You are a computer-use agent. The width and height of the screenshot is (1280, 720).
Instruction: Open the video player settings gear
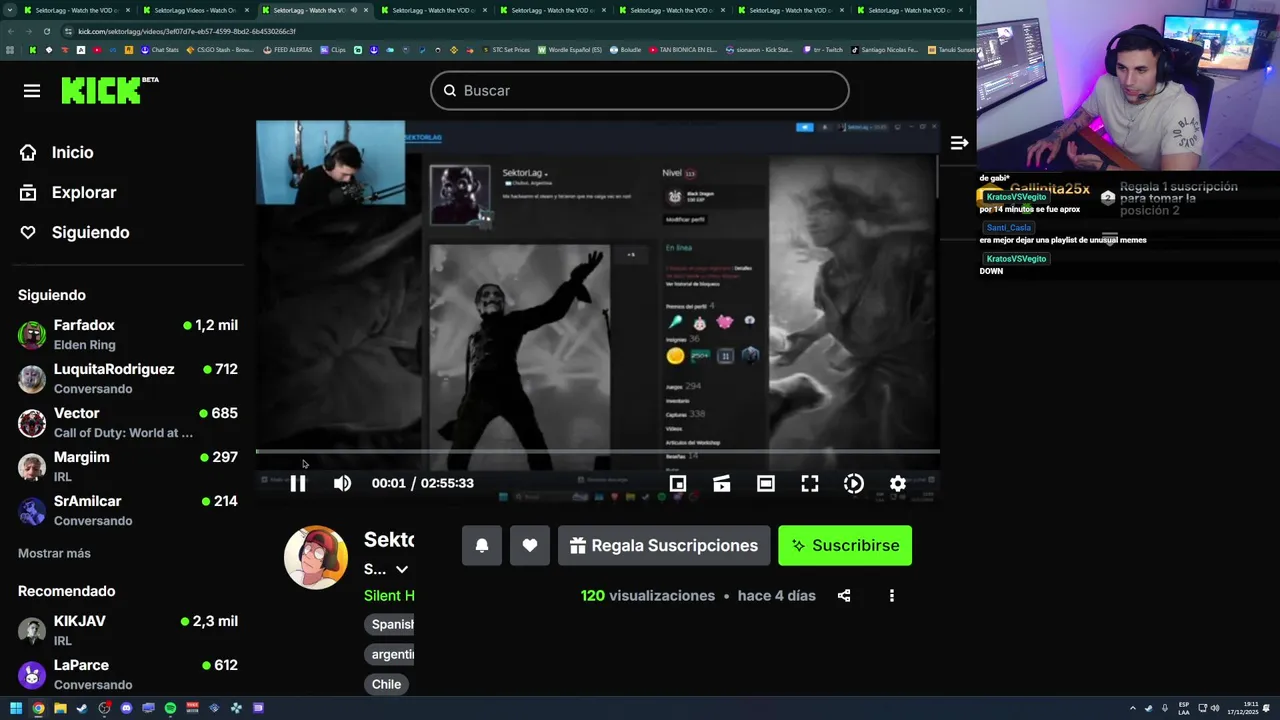click(898, 484)
